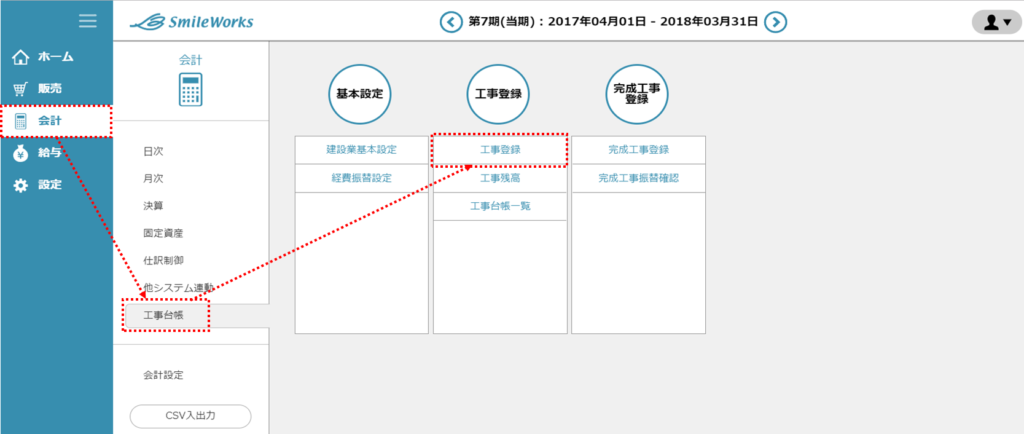Screen dimensions: 1024x434
Task: Open ホーム in the sidebar
Action: point(56,57)
